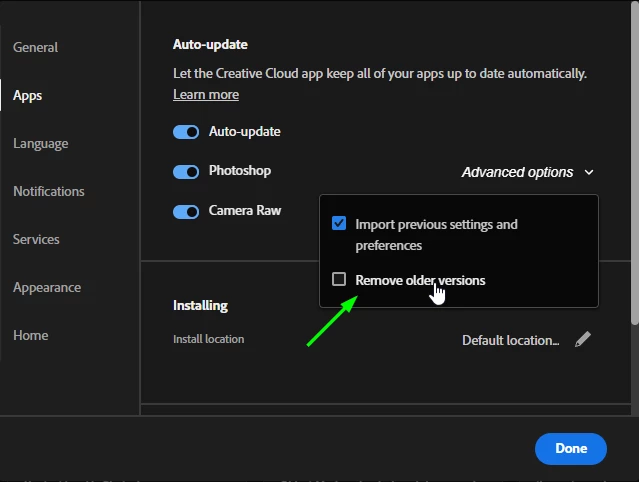
Task: Switch to Appearance preferences
Action: coord(47,288)
